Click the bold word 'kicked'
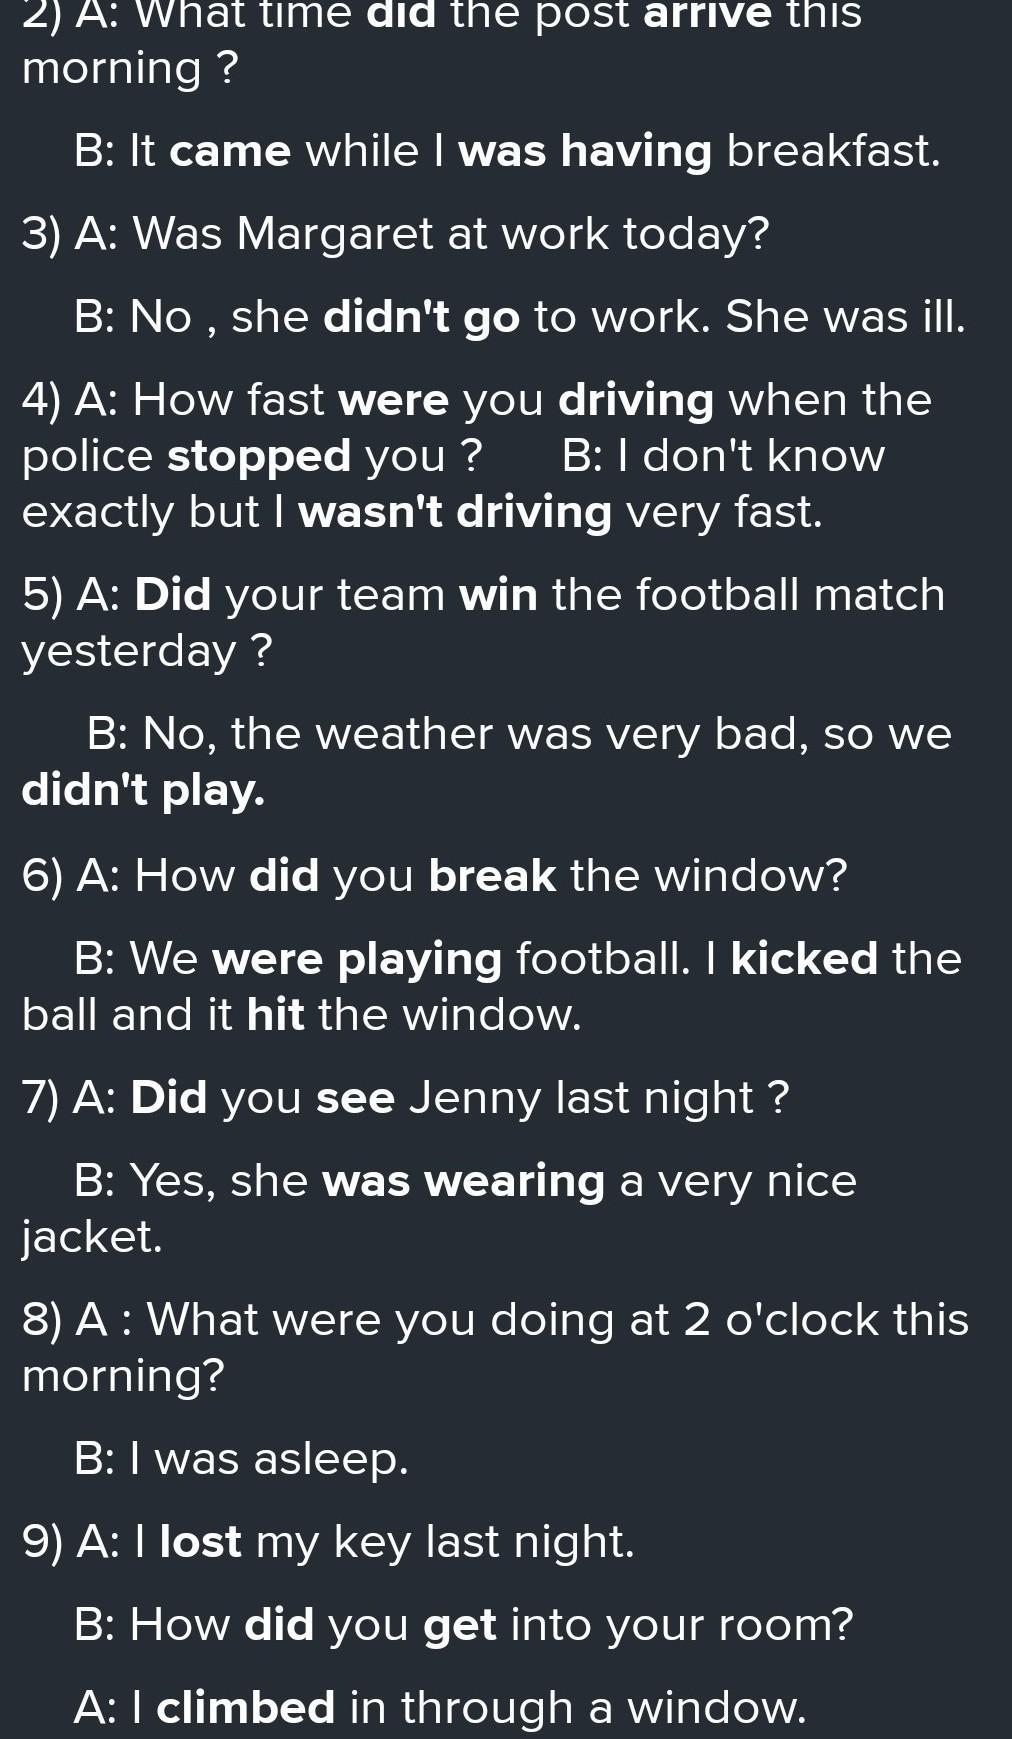1012x1739 pixels. click(x=805, y=959)
